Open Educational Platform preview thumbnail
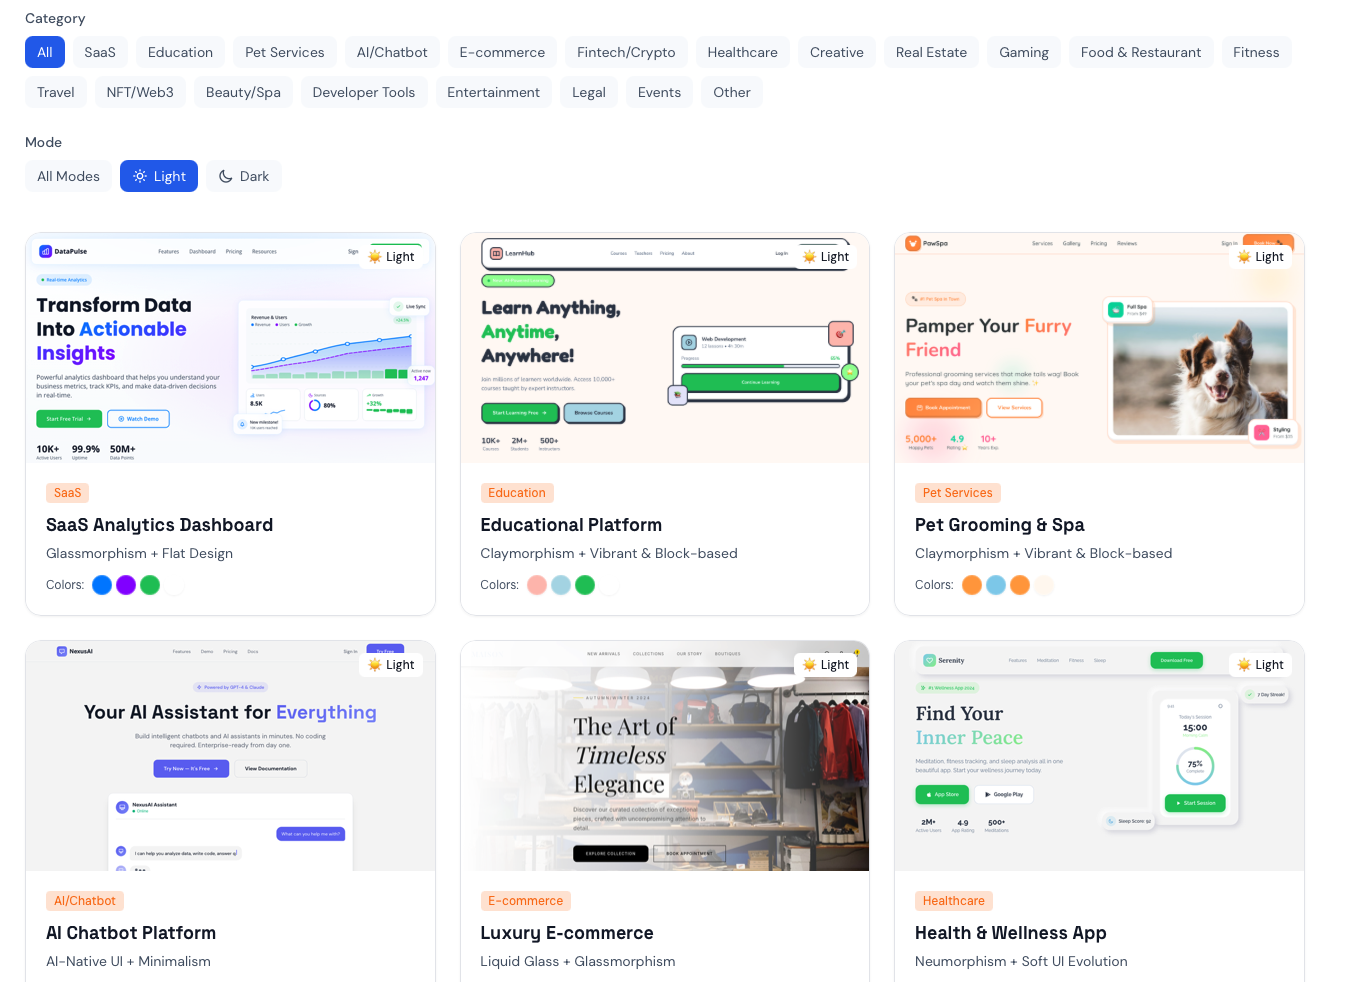The width and height of the screenshot is (1348, 982). pos(665,348)
